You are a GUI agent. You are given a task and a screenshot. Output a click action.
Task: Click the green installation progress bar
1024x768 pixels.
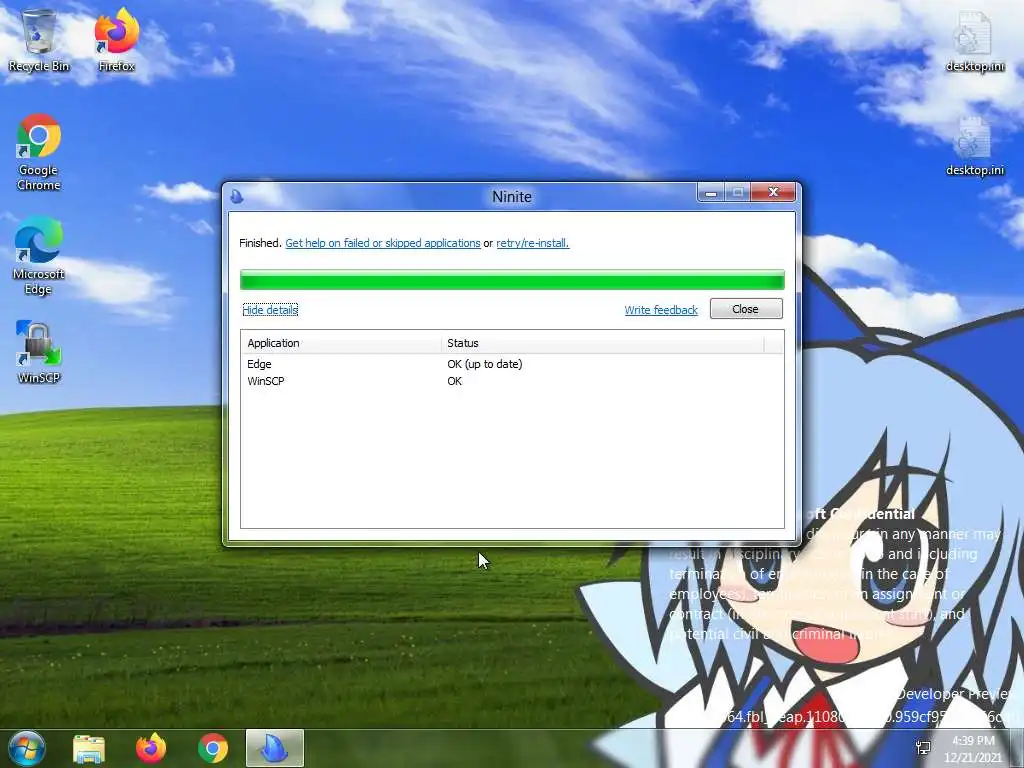[x=512, y=280]
